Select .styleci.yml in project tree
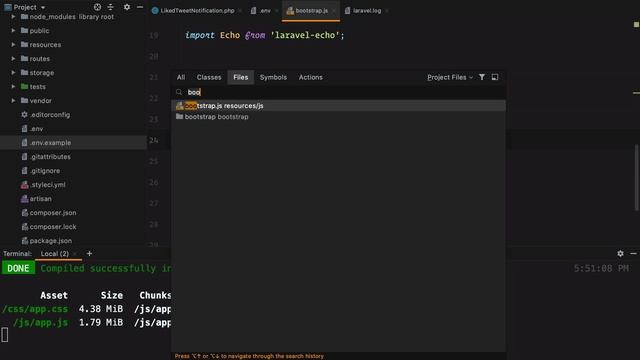This screenshot has width=640, height=360. click(47, 184)
